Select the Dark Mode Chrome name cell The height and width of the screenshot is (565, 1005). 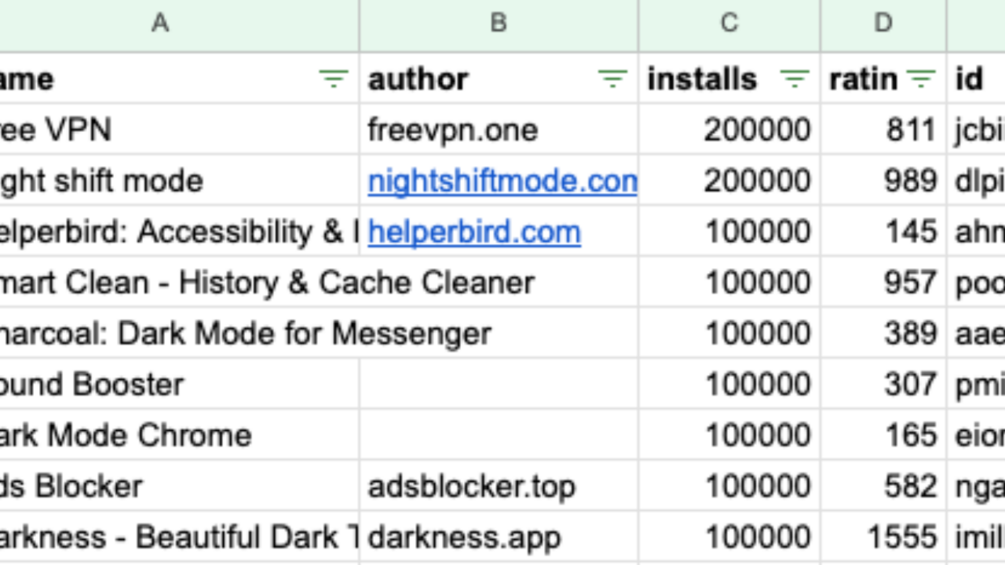pos(179,436)
